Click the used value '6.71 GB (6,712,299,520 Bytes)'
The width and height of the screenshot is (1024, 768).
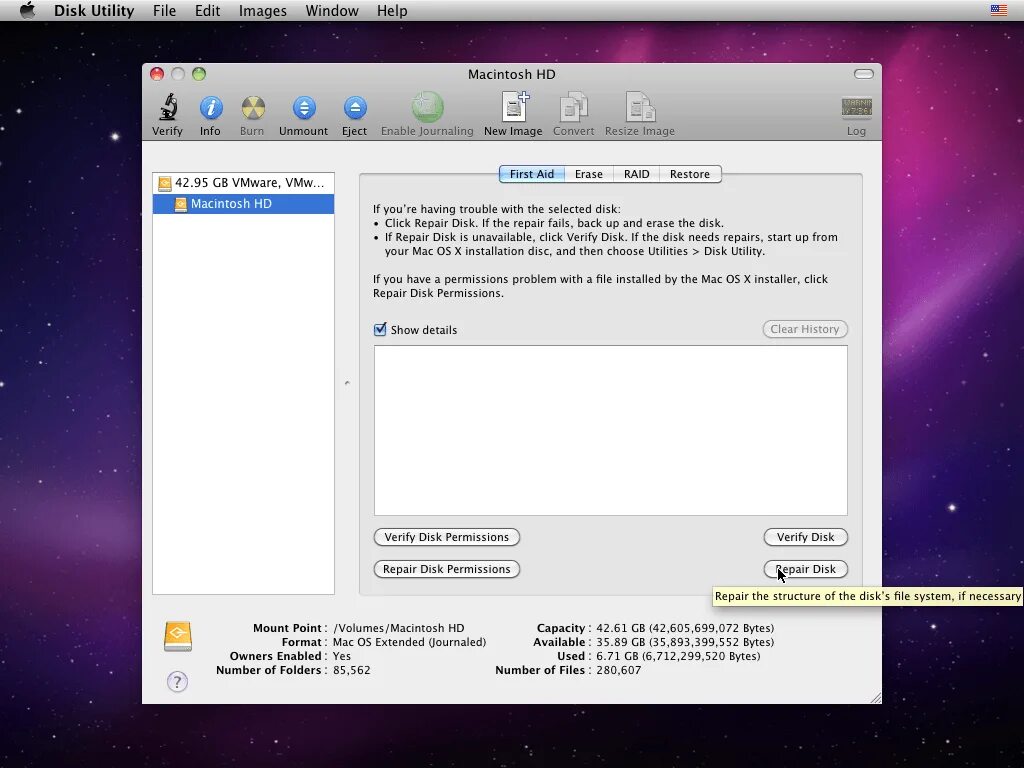point(678,656)
